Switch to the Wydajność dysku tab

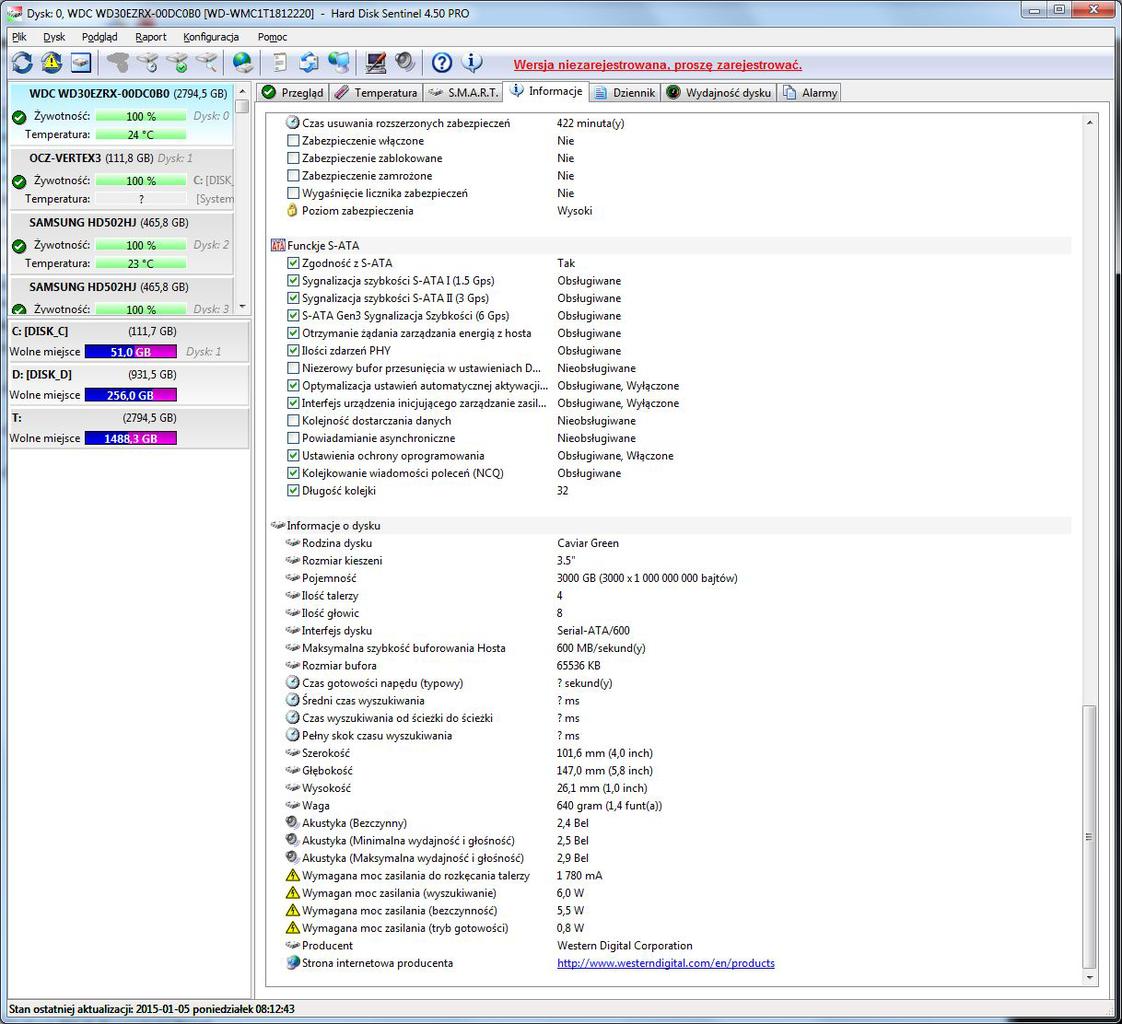coord(720,93)
